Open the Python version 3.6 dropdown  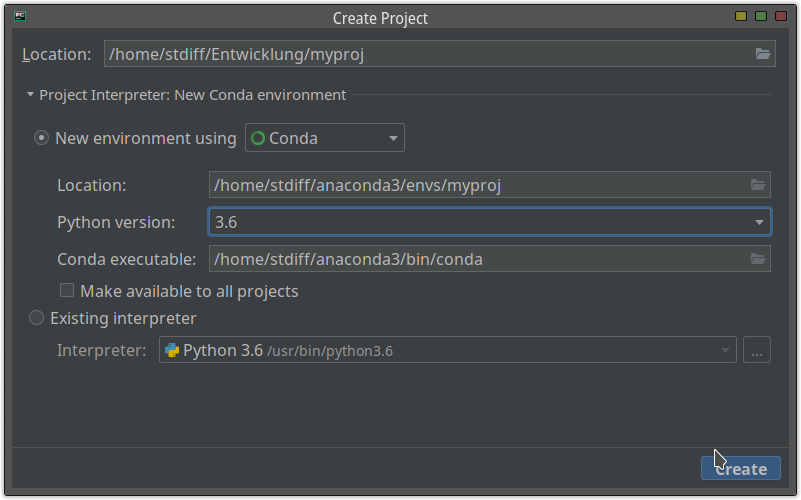489,222
